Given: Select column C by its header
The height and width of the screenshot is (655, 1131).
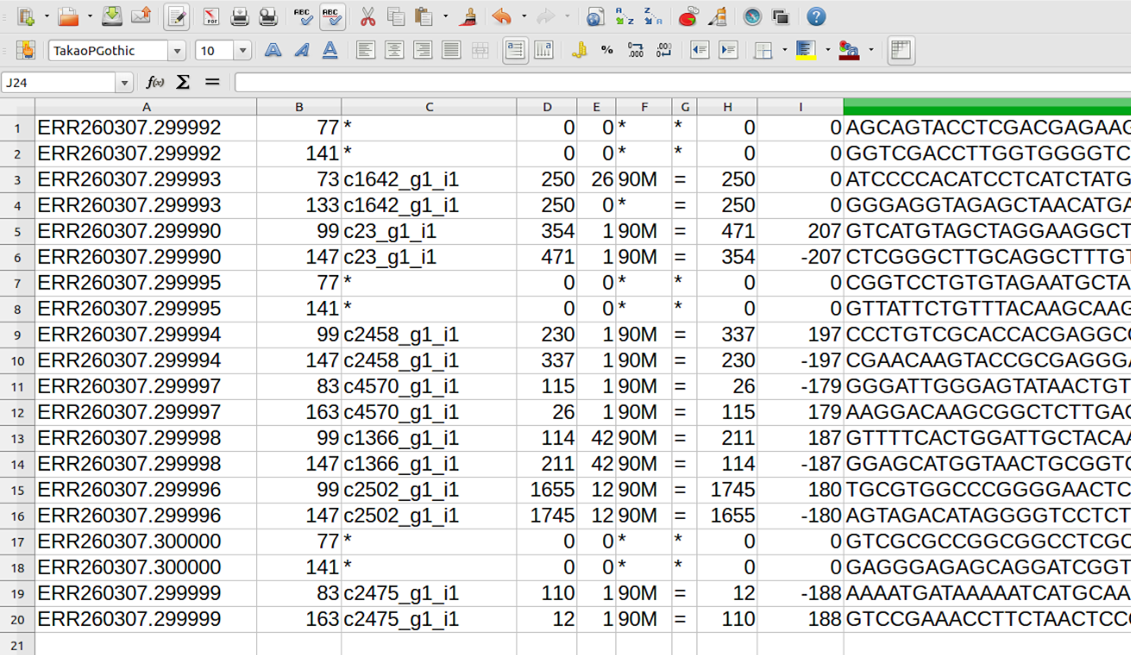Looking at the screenshot, I should click(429, 107).
